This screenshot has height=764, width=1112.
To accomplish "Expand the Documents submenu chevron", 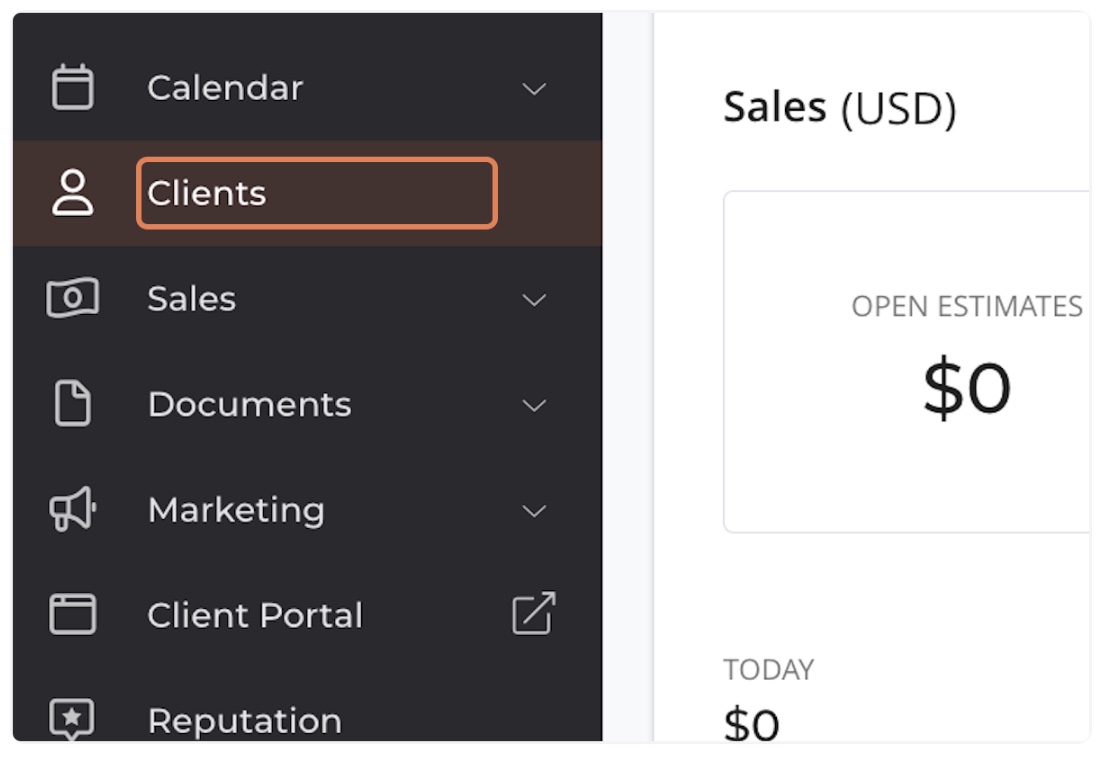I will pos(534,405).
